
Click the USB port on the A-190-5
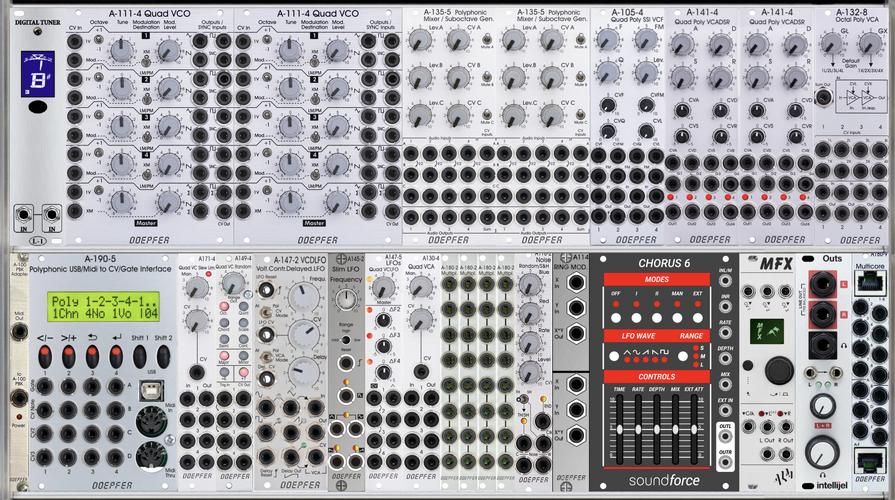point(151,391)
